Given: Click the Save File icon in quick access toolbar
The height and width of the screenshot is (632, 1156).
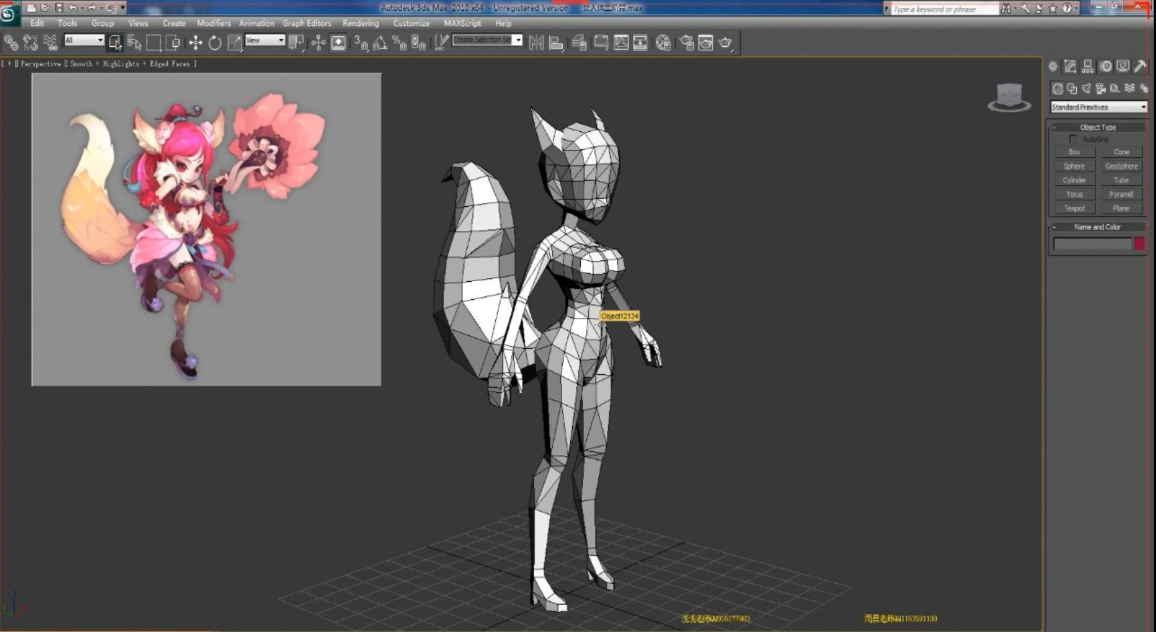Looking at the screenshot, I should click(x=59, y=7).
